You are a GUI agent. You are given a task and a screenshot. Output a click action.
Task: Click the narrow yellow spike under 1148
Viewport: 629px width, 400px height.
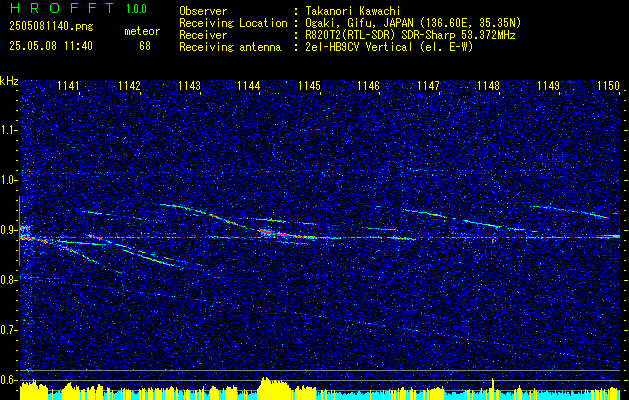(493, 388)
